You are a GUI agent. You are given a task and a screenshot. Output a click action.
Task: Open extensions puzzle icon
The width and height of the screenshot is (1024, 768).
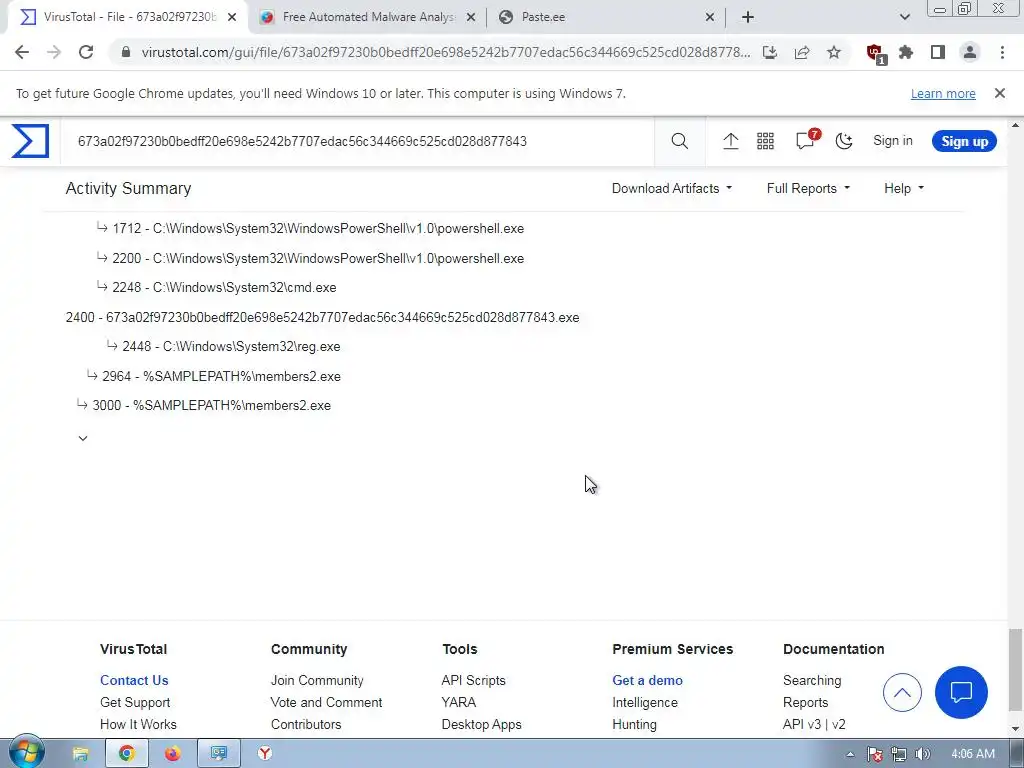coord(906,52)
